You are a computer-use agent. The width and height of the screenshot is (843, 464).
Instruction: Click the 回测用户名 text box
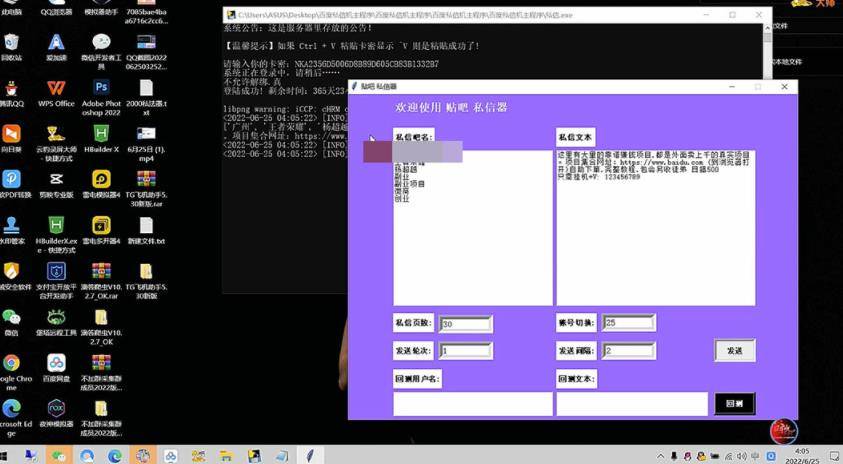[473, 404]
